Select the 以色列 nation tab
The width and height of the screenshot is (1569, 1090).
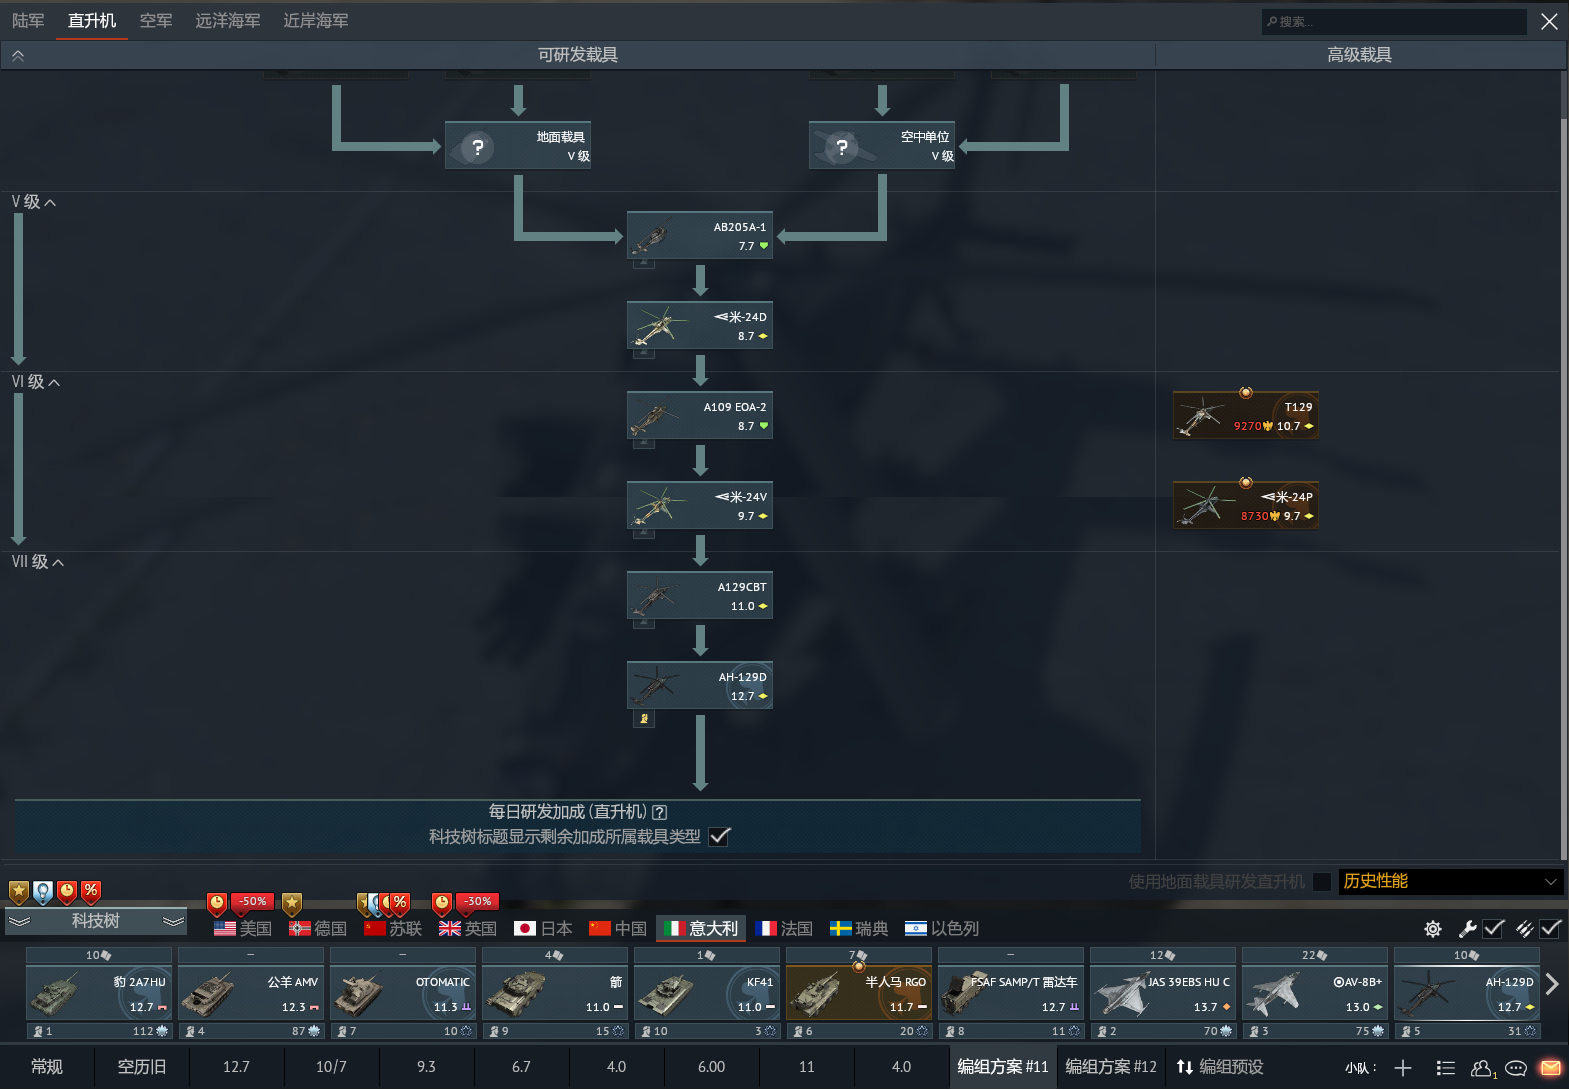(942, 929)
